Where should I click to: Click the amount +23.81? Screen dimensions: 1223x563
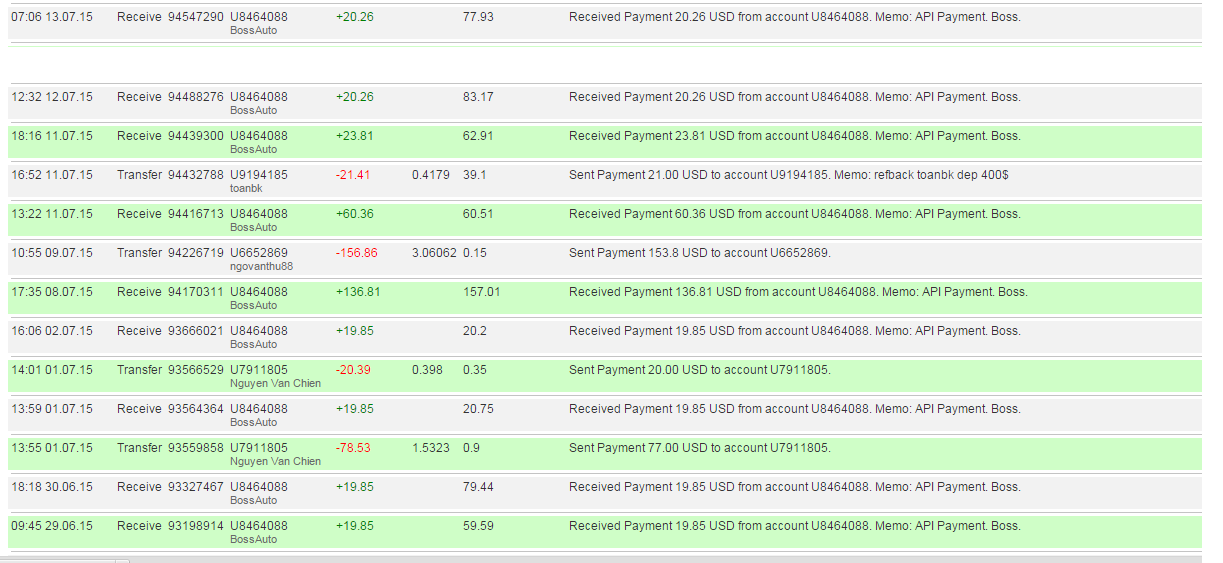coord(355,136)
